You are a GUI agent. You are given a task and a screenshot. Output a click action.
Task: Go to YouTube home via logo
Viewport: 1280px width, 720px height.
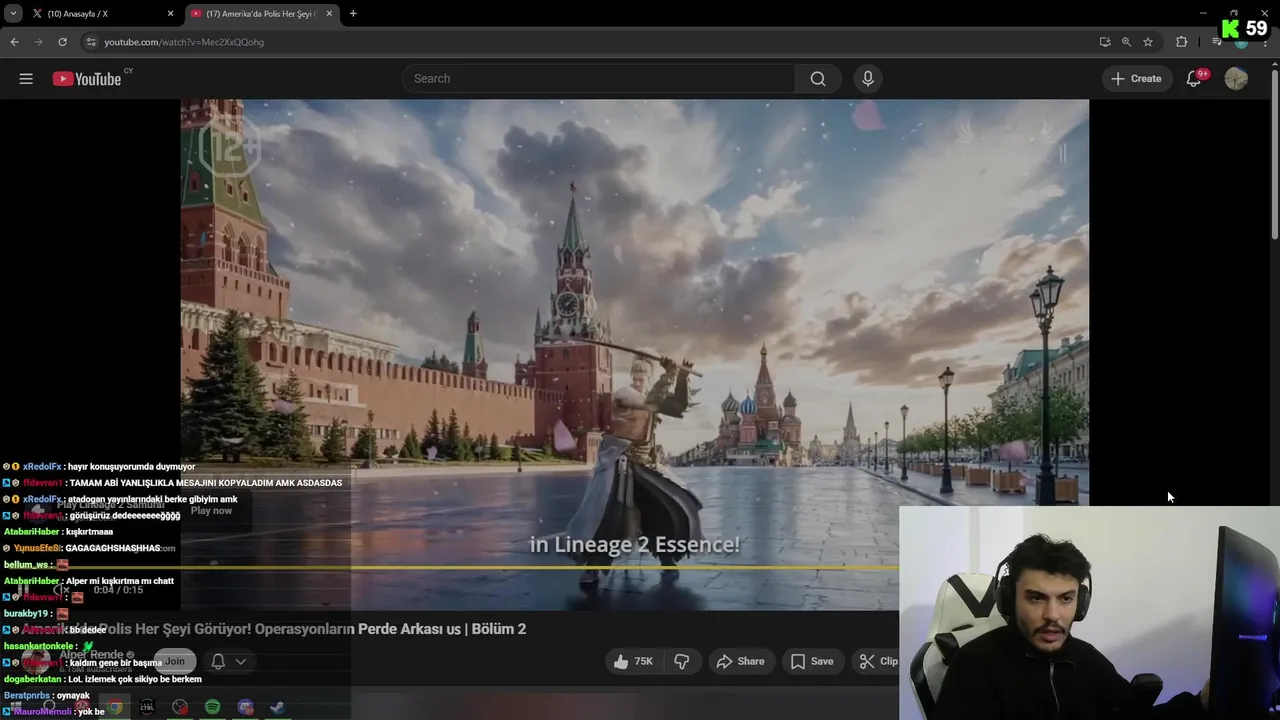[87, 79]
